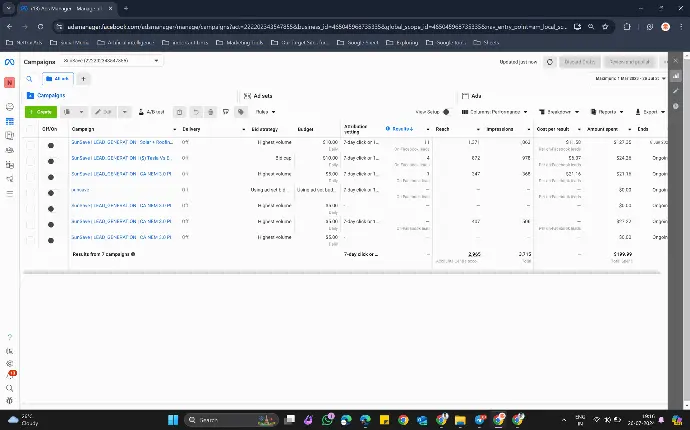Click the Meta logo in the sidebar
The height and width of the screenshot is (430, 690).
(x=9, y=62)
